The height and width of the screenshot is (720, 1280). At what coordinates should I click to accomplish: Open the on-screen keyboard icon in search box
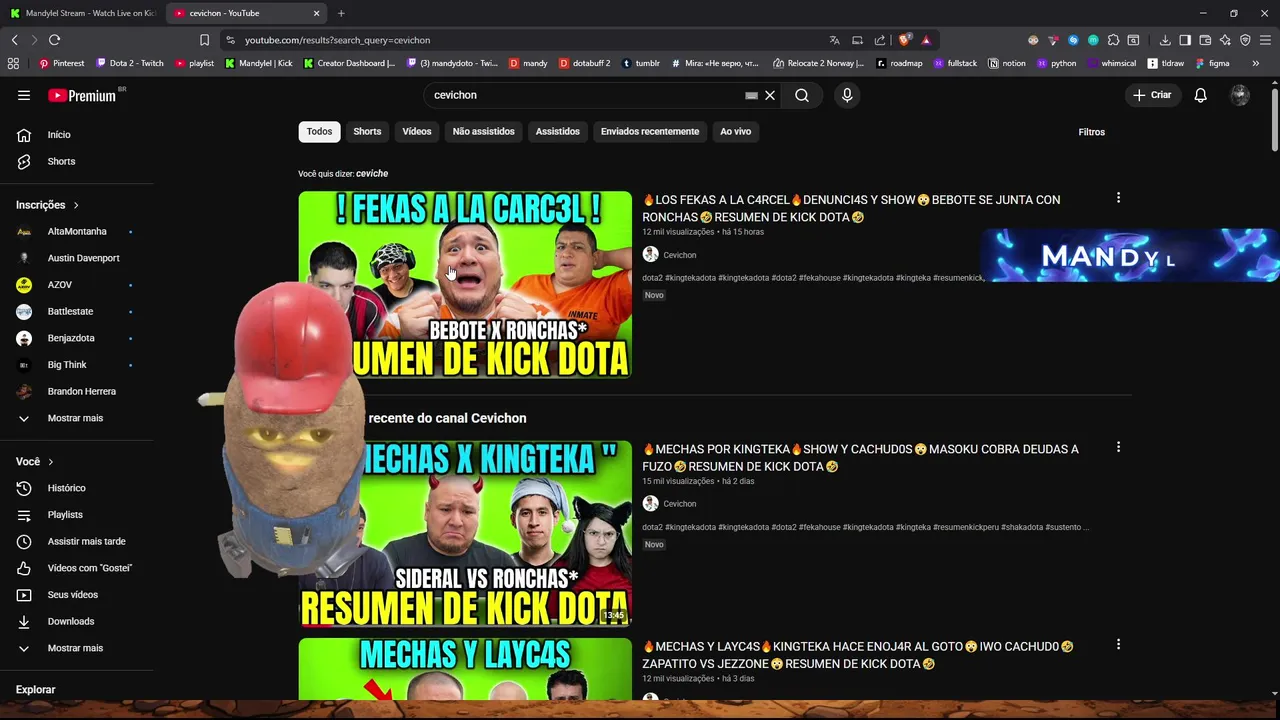click(x=751, y=95)
